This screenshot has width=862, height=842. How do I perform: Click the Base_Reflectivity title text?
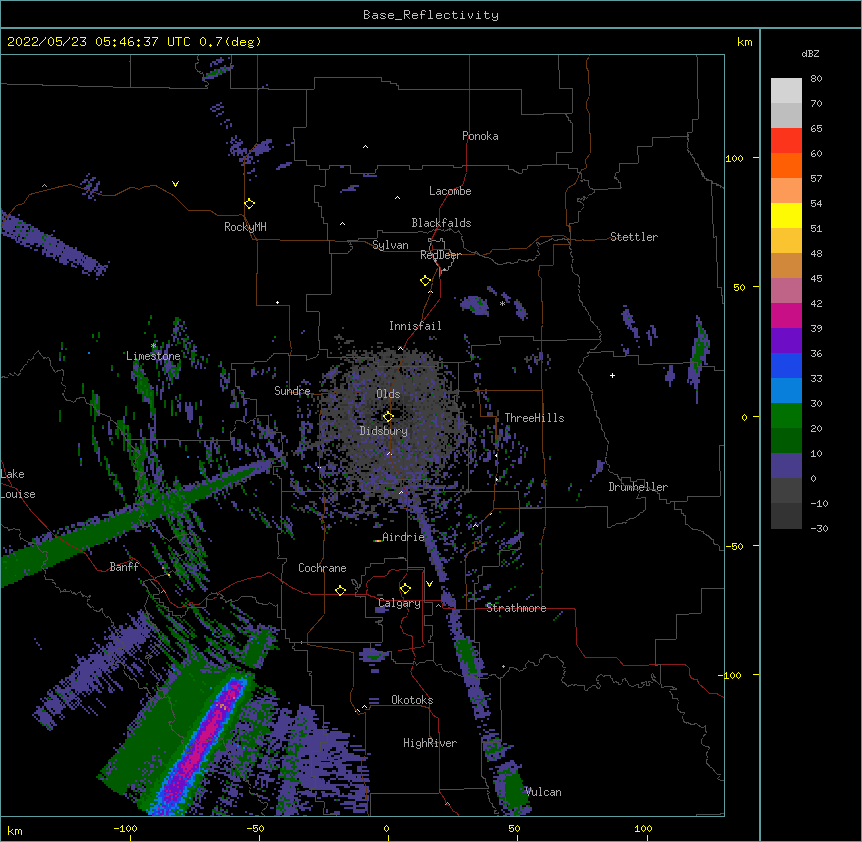coord(431,15)
